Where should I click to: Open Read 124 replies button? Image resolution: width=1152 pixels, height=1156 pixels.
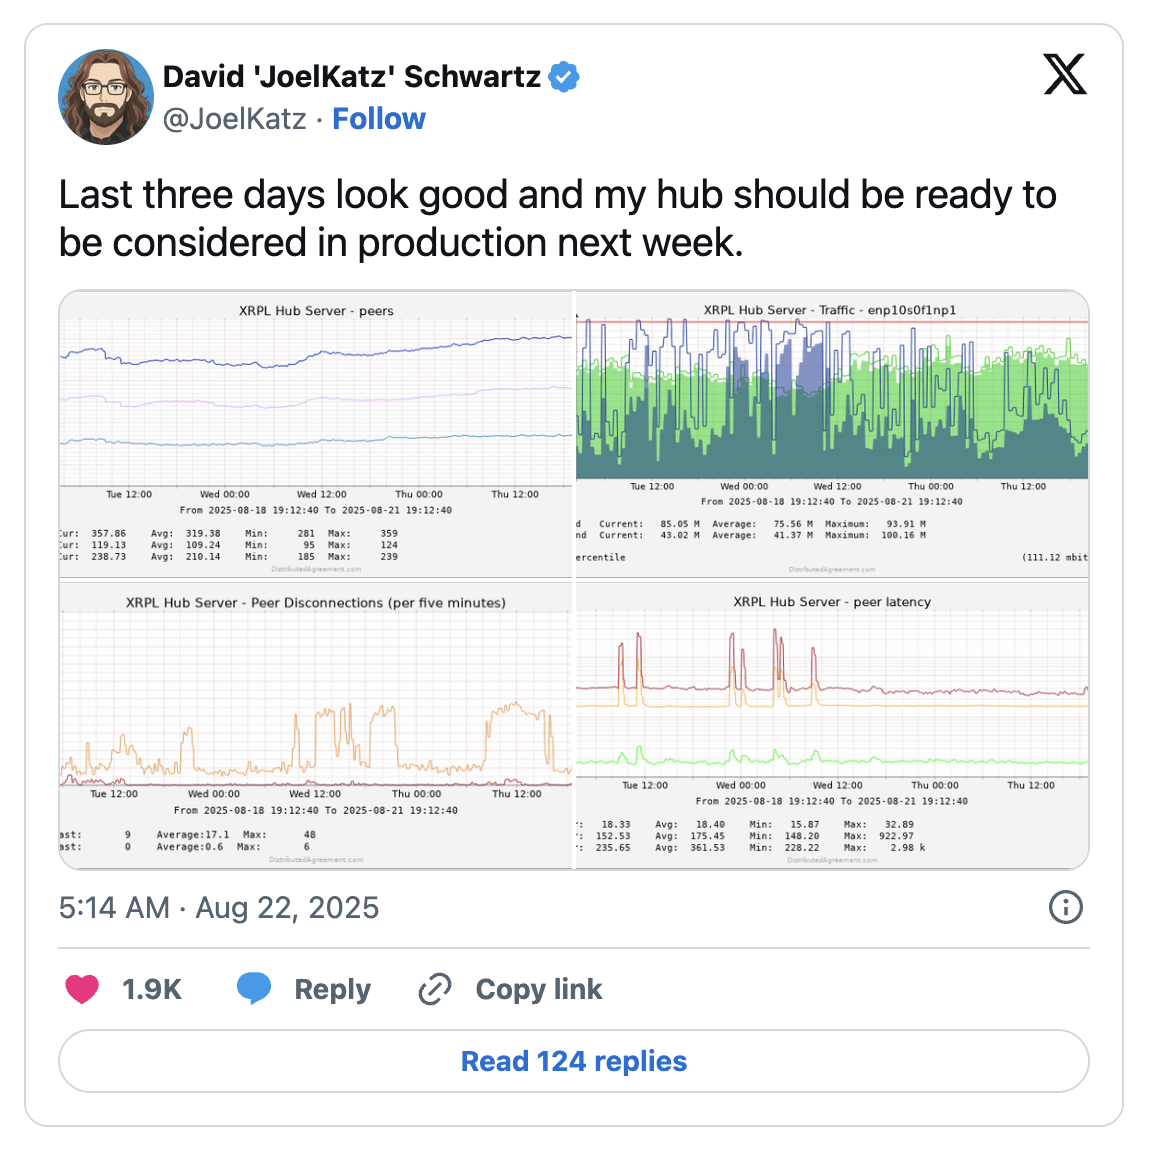click(x=574, y=1061)
